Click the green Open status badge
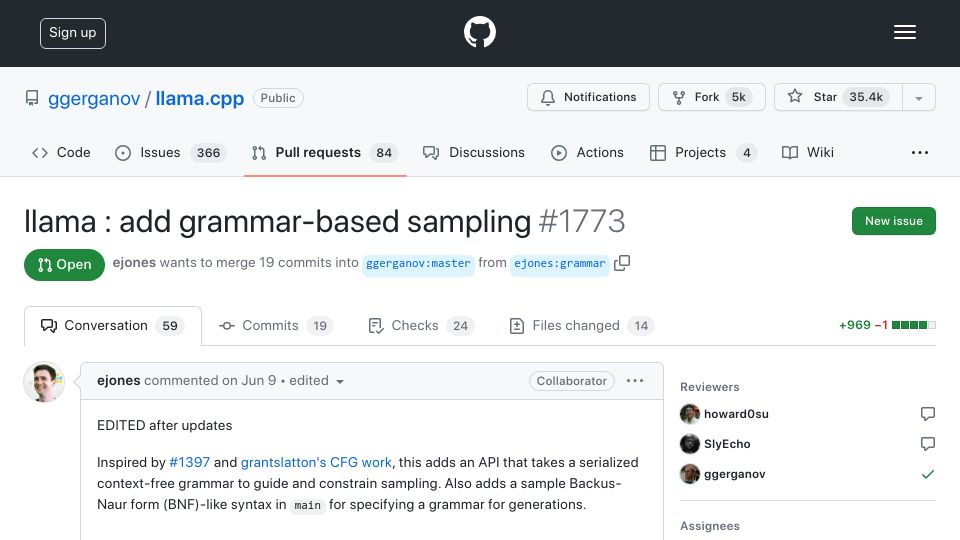The height and width of the screenshot is (540, 960). tap(64, 264)
